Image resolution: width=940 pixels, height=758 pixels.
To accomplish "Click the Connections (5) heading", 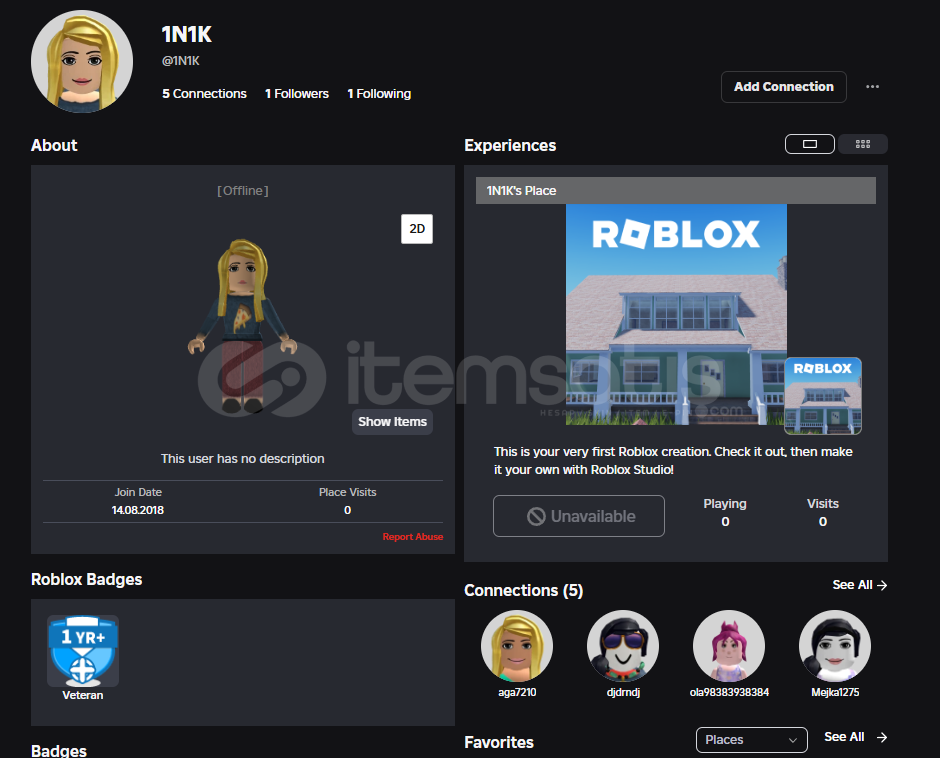I will (x=523, y=591).
